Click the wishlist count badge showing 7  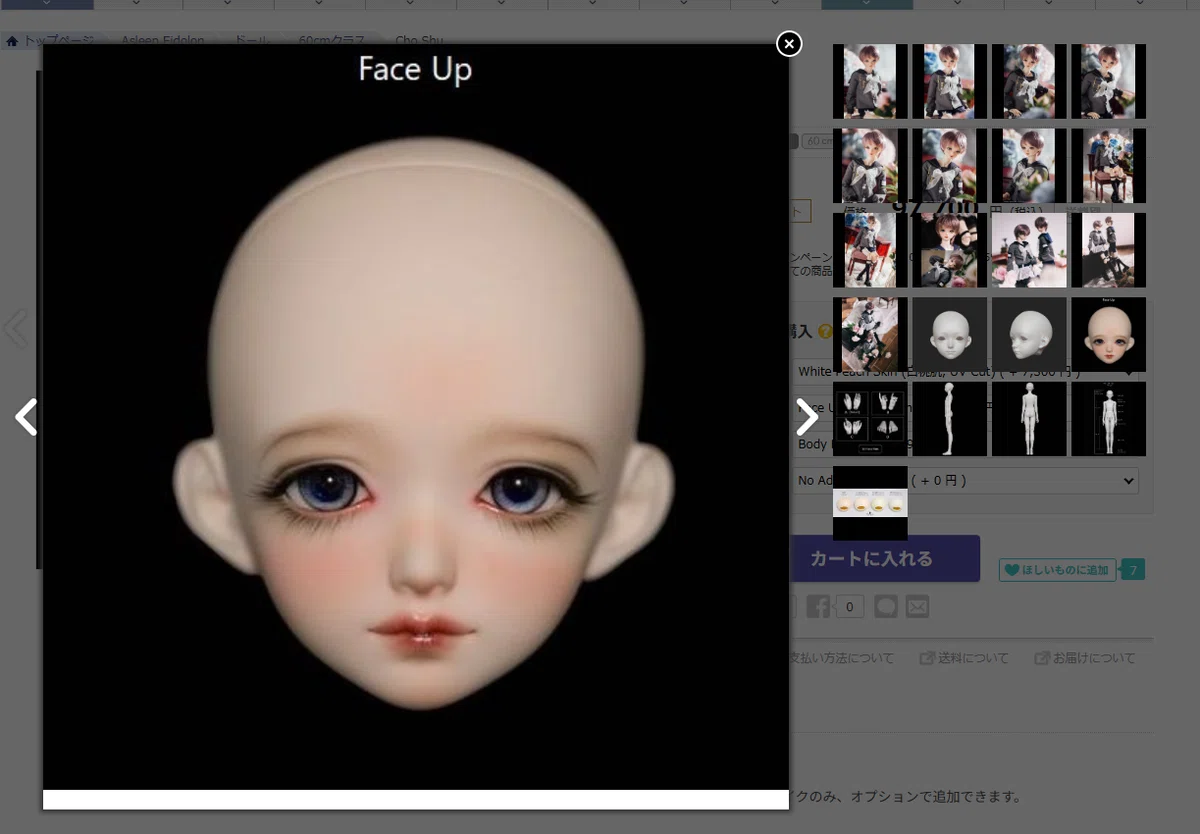coord(1133,570)
